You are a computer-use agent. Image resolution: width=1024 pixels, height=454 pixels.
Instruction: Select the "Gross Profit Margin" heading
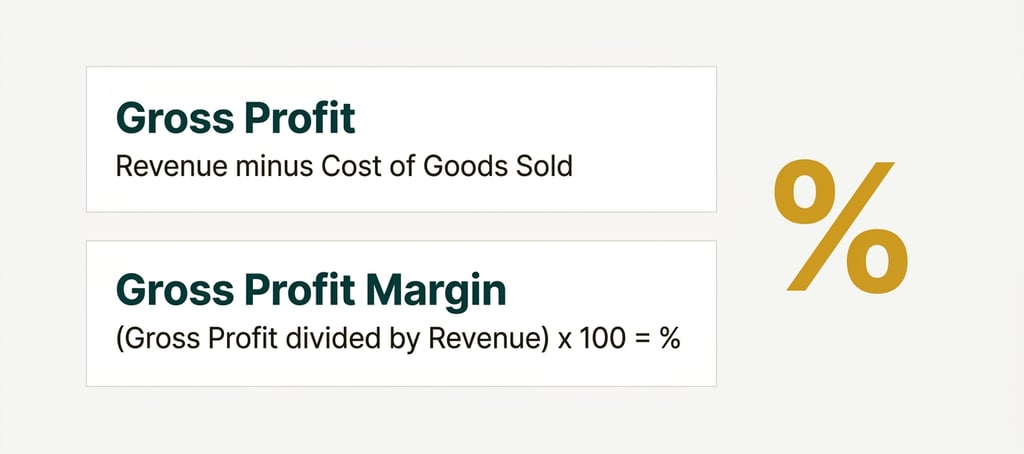(311, 291)
